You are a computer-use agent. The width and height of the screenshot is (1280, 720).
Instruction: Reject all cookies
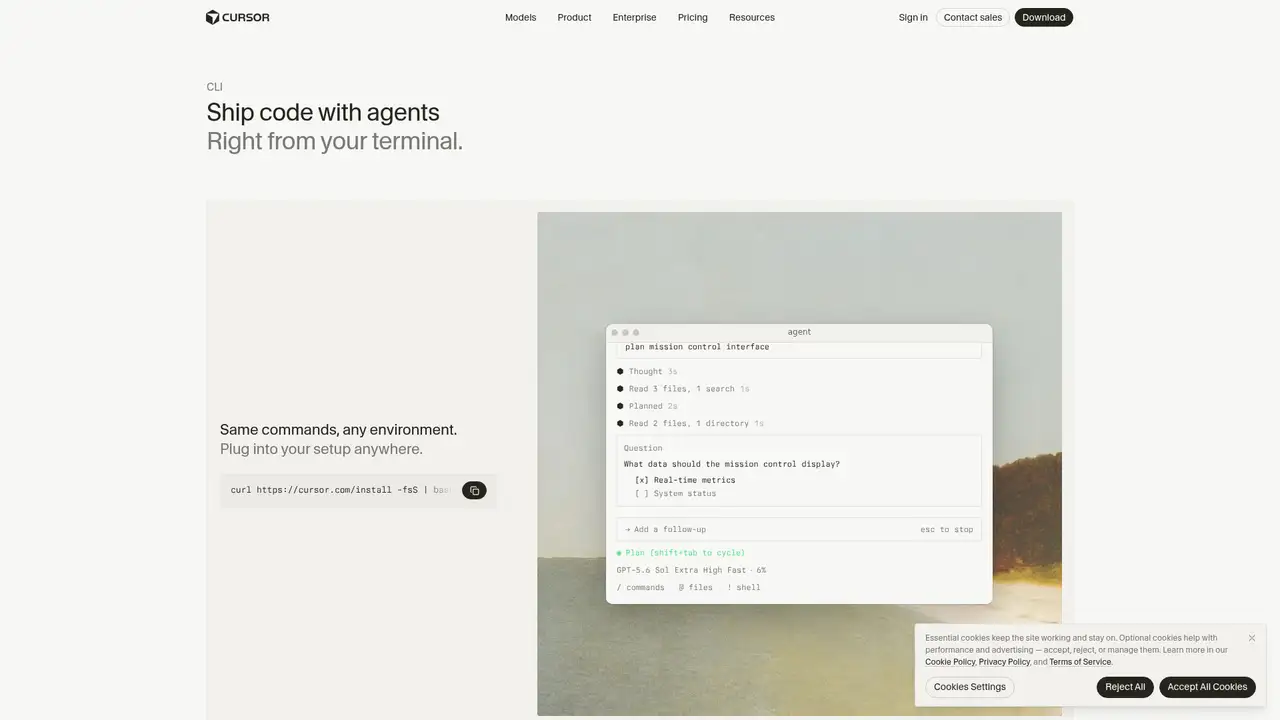click(1125, 687)
